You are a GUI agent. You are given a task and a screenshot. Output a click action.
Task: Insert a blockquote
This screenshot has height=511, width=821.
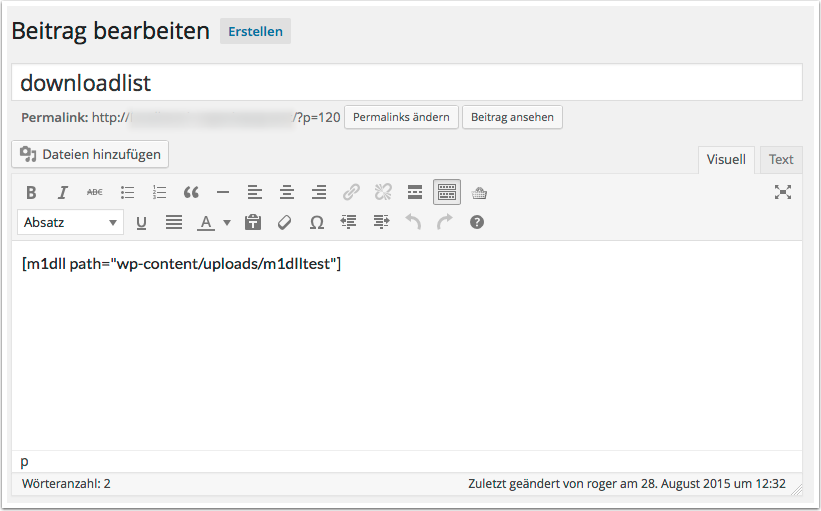pyautogui.click(x=191, y=193)
